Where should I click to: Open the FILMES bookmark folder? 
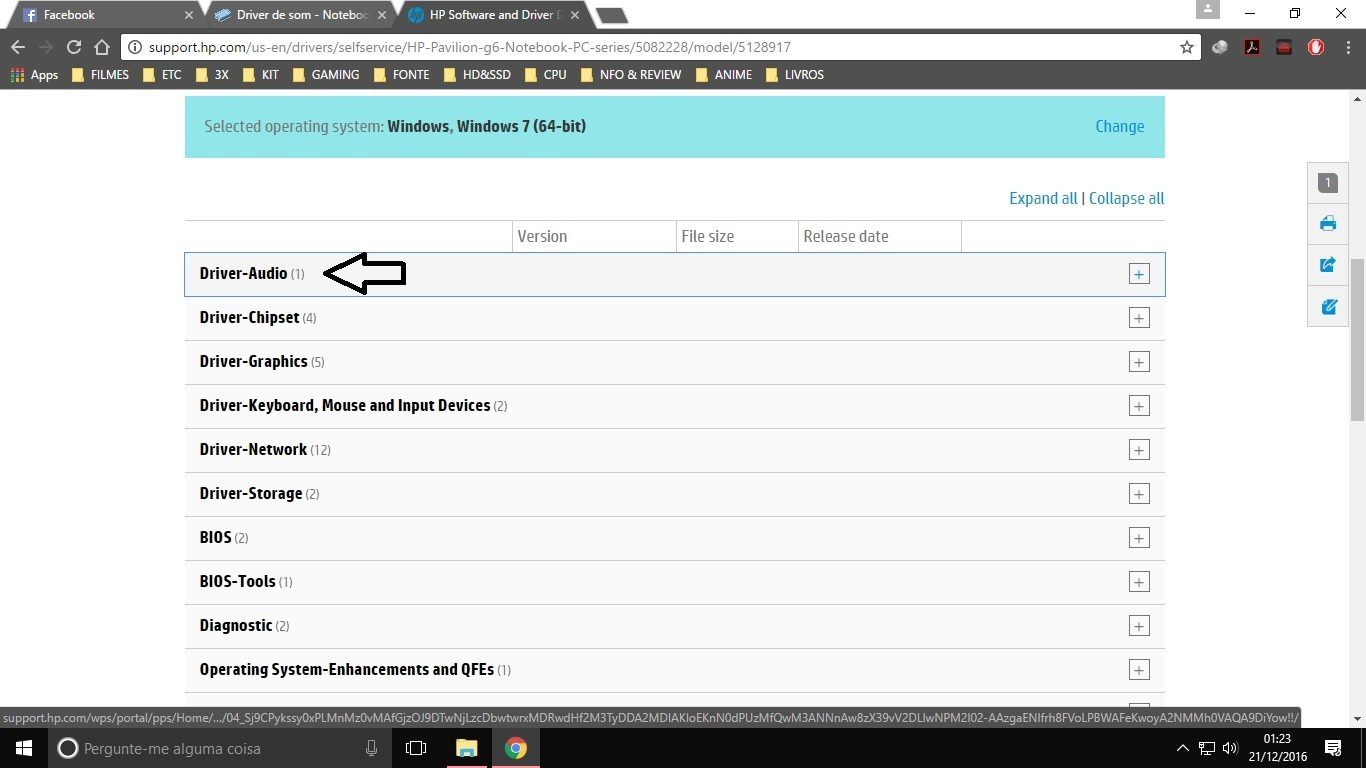pyautogui.click(x=100, y=75)
